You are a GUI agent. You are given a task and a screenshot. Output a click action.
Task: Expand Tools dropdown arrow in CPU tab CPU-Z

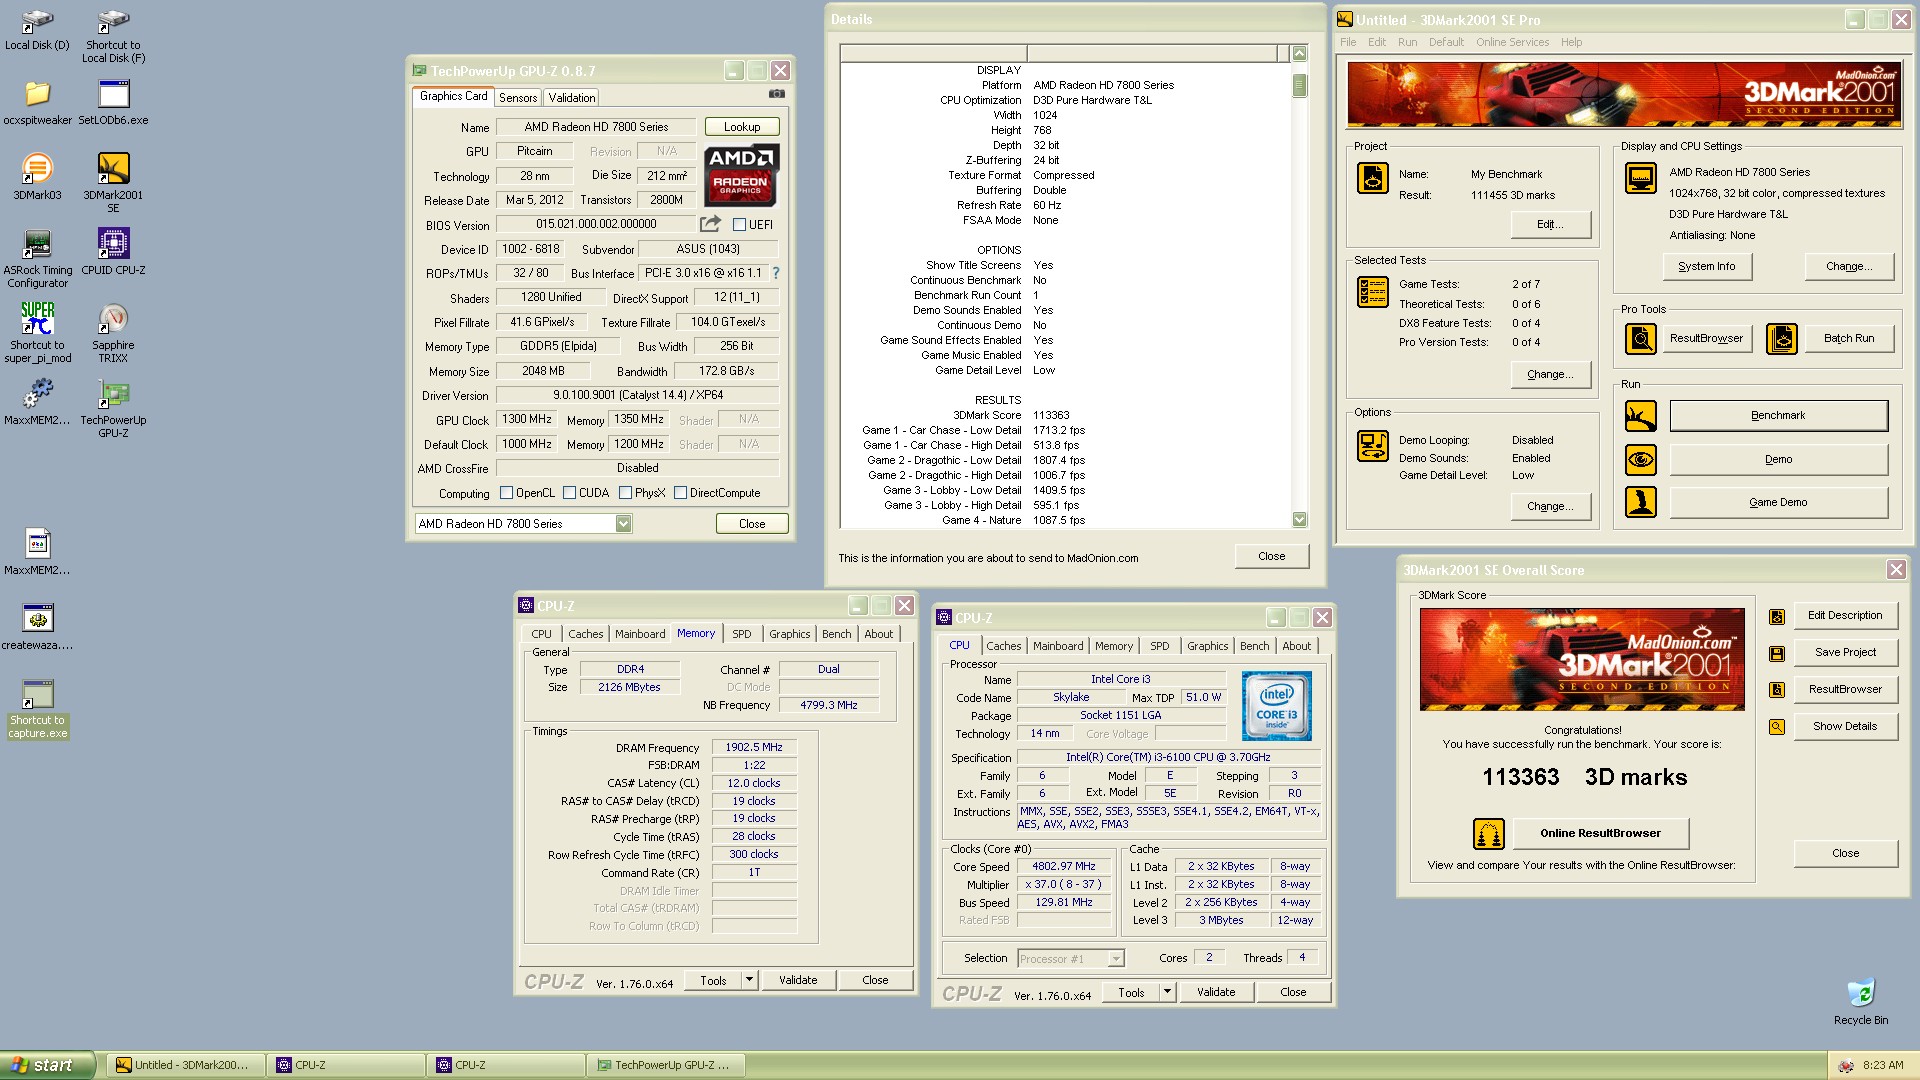[1166, 992]
